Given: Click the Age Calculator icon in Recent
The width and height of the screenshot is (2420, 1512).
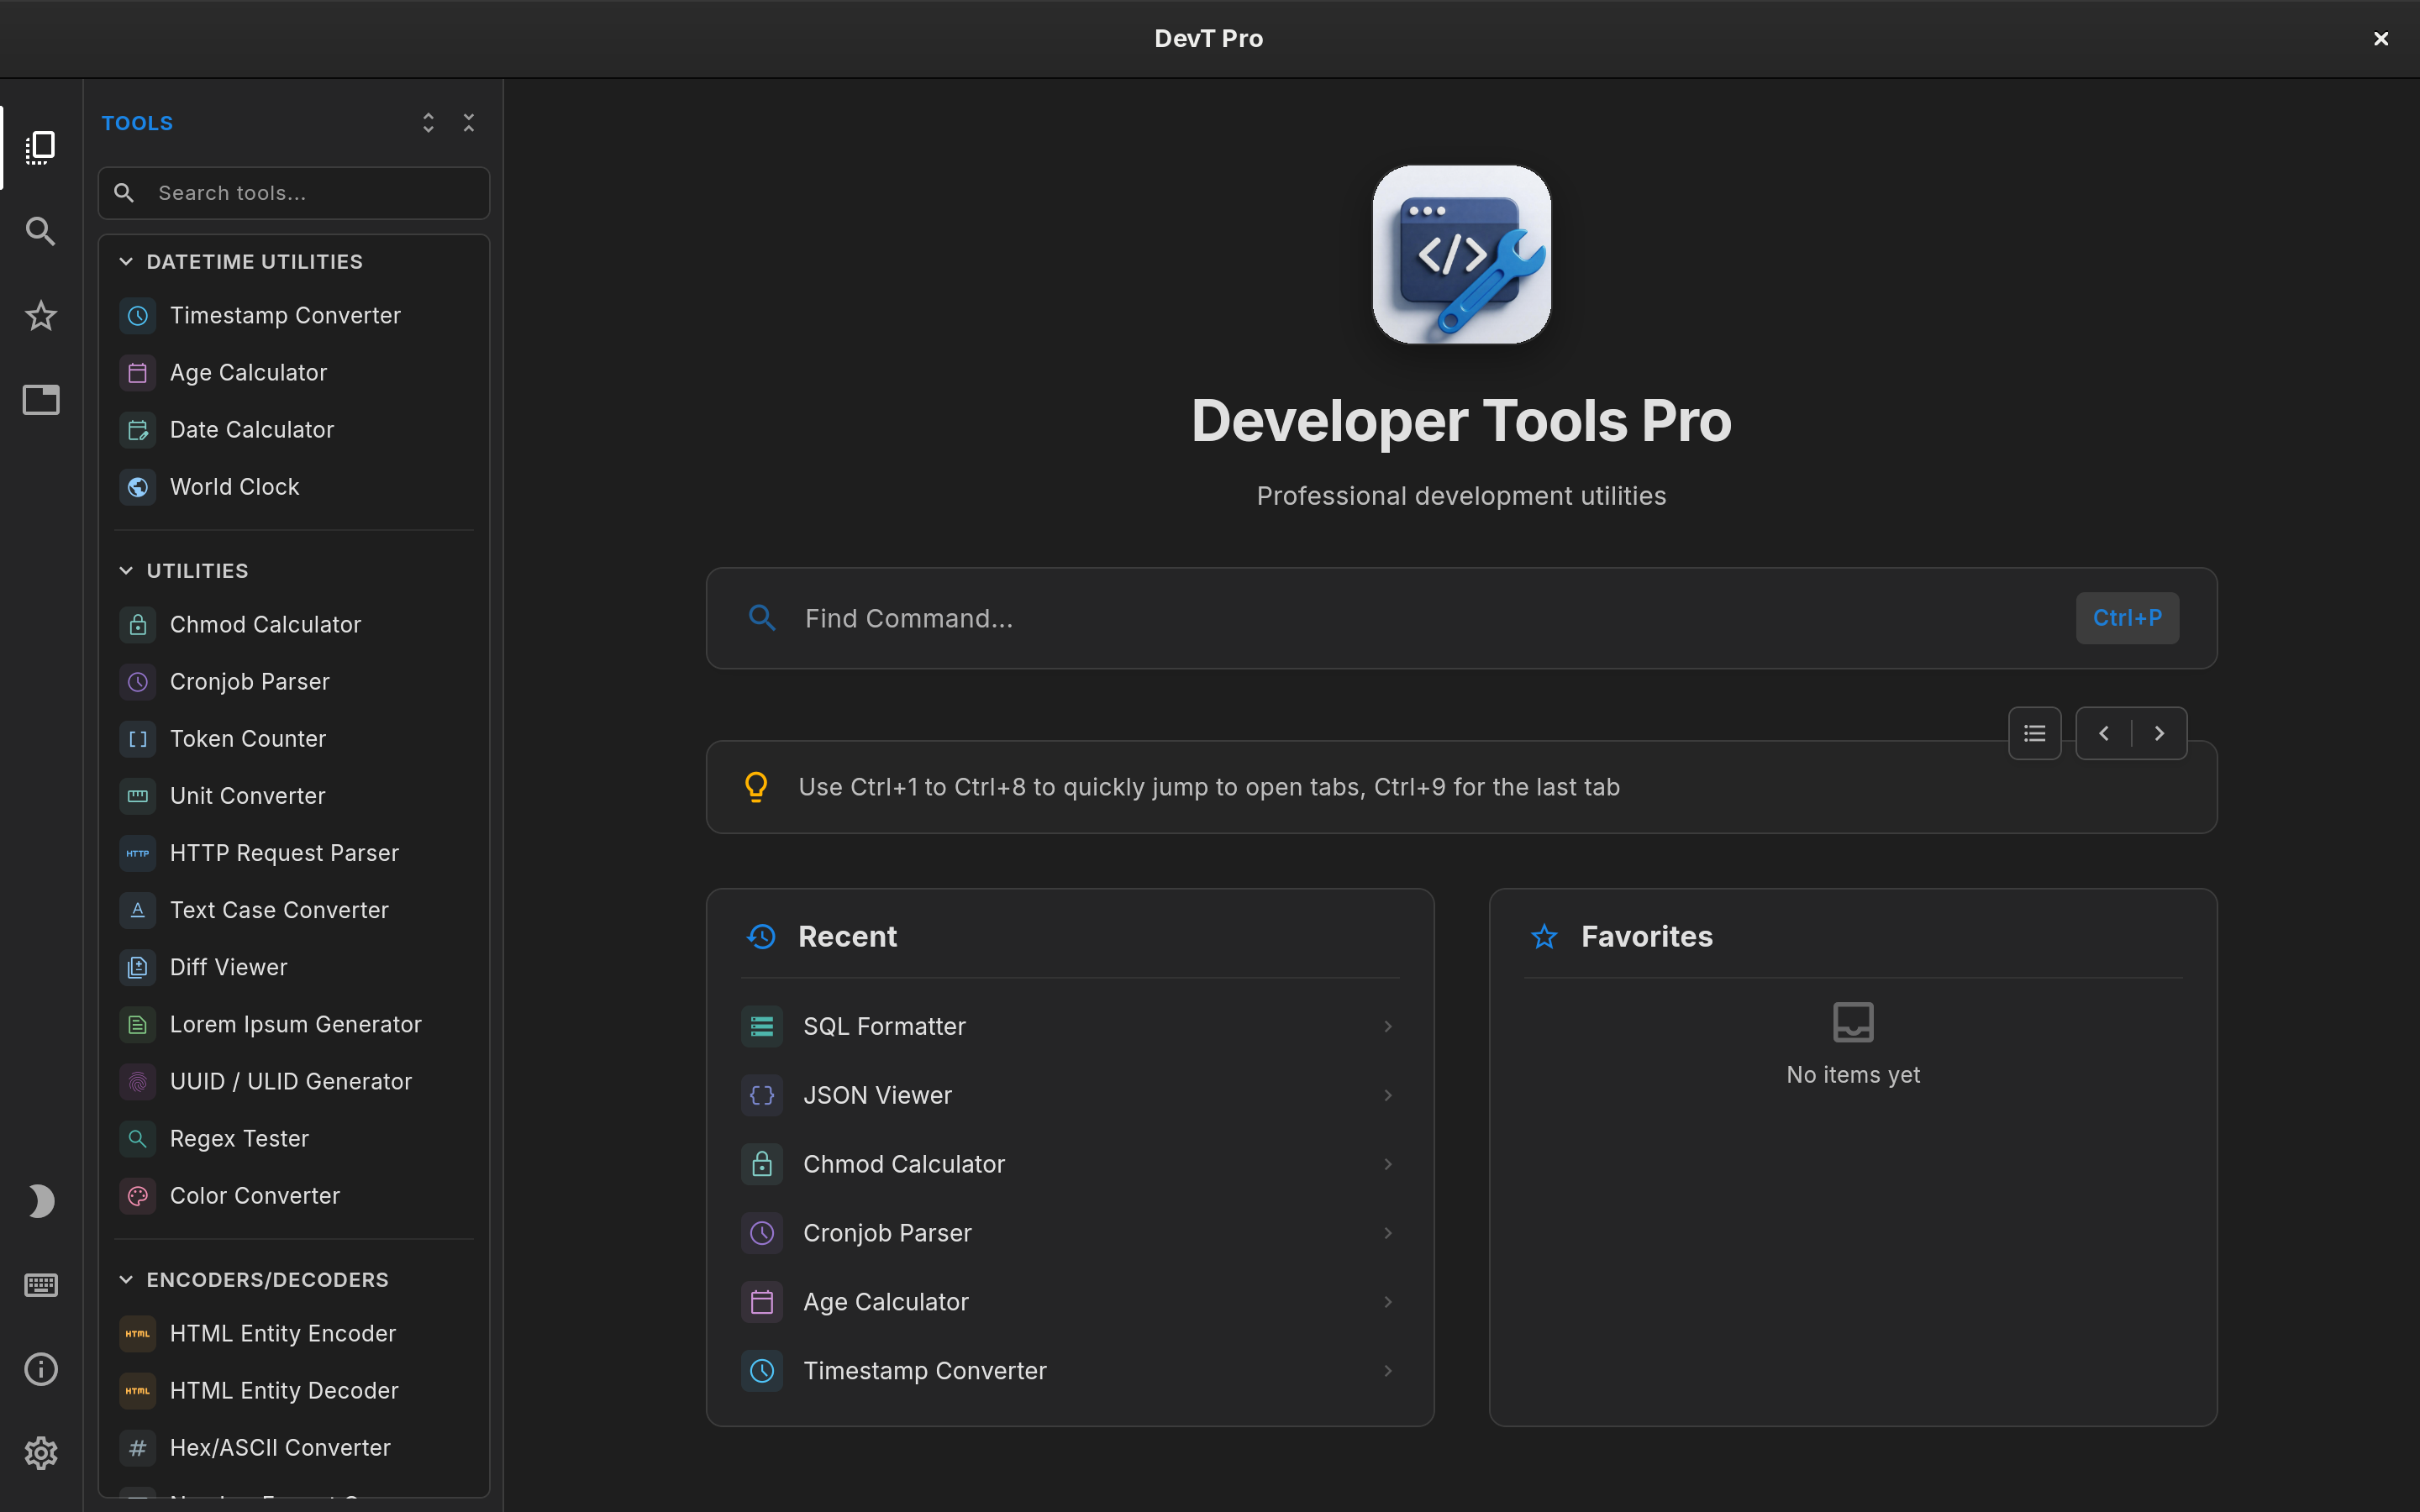Looking at the screenshot, I should [762, 1302].
